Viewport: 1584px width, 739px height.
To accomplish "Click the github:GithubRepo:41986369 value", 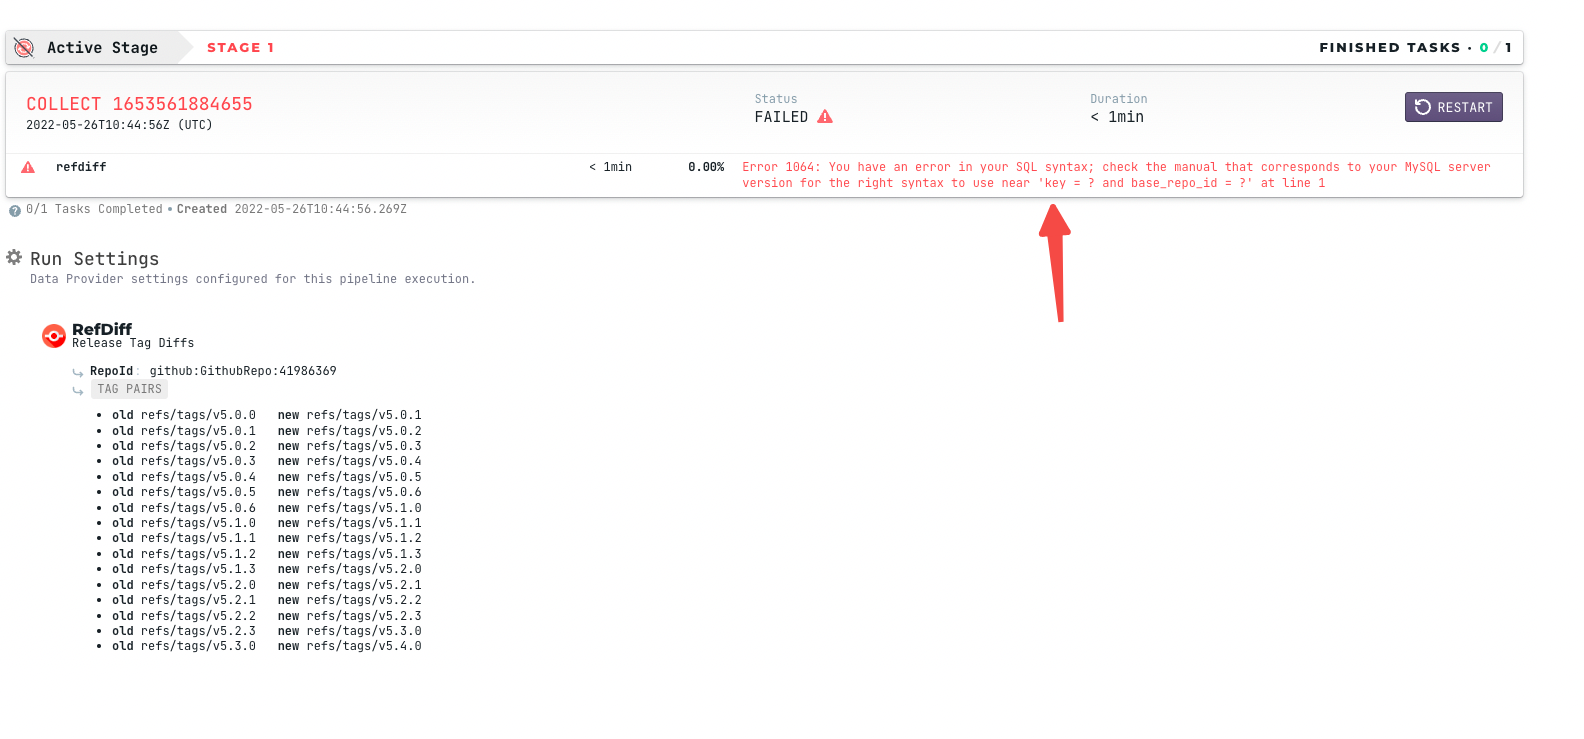I will [x=243, y=371].
